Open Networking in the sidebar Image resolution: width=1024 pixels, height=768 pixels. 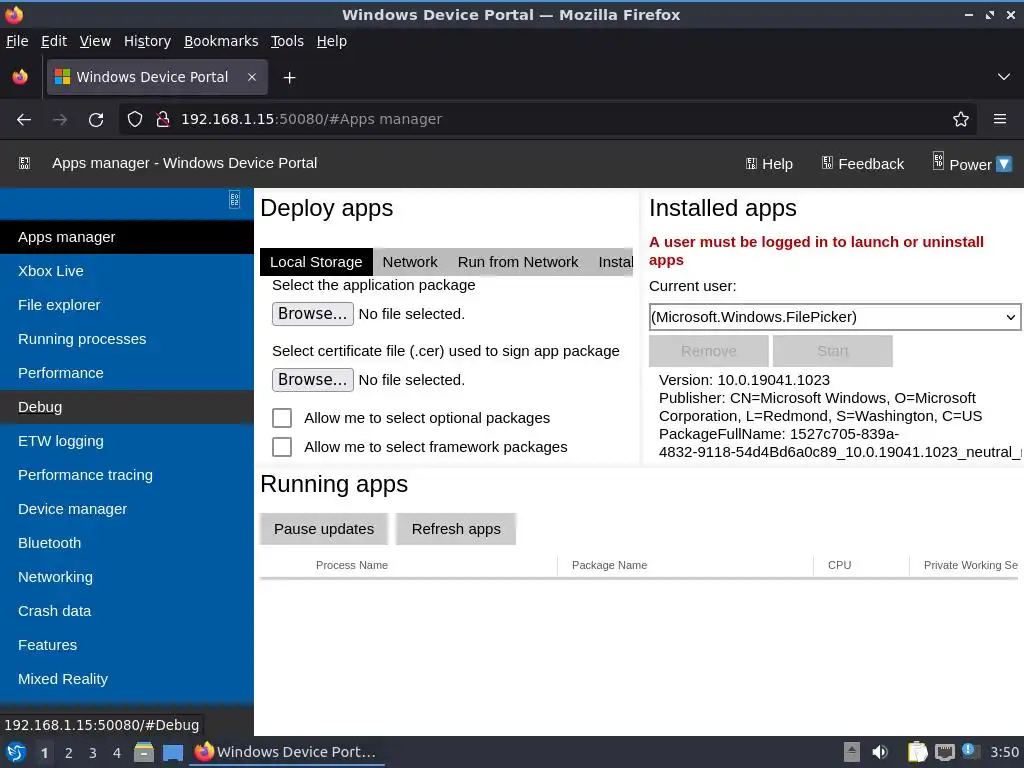click(x=127, y=577)
